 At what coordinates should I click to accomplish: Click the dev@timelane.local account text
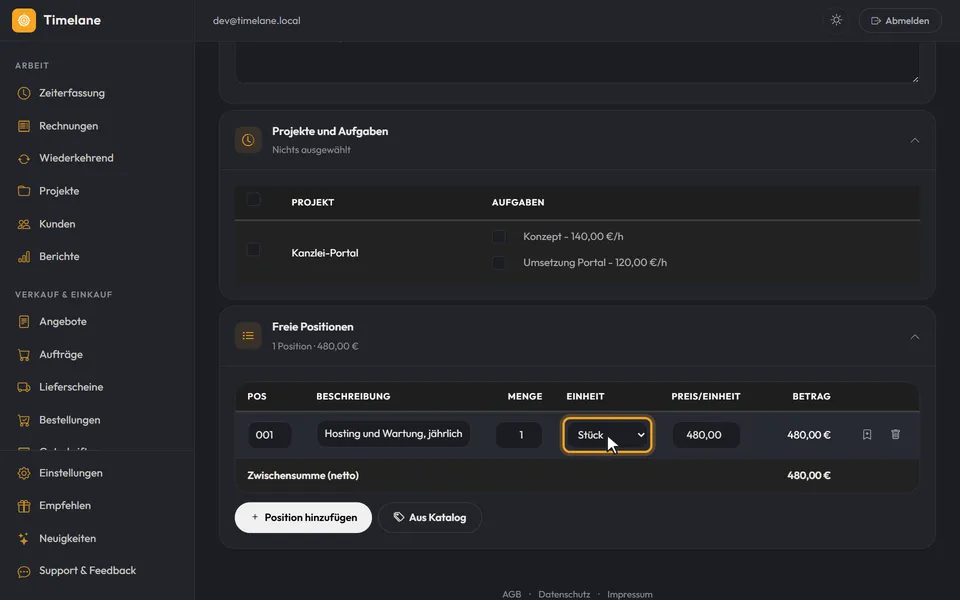(x=257, y=20)
